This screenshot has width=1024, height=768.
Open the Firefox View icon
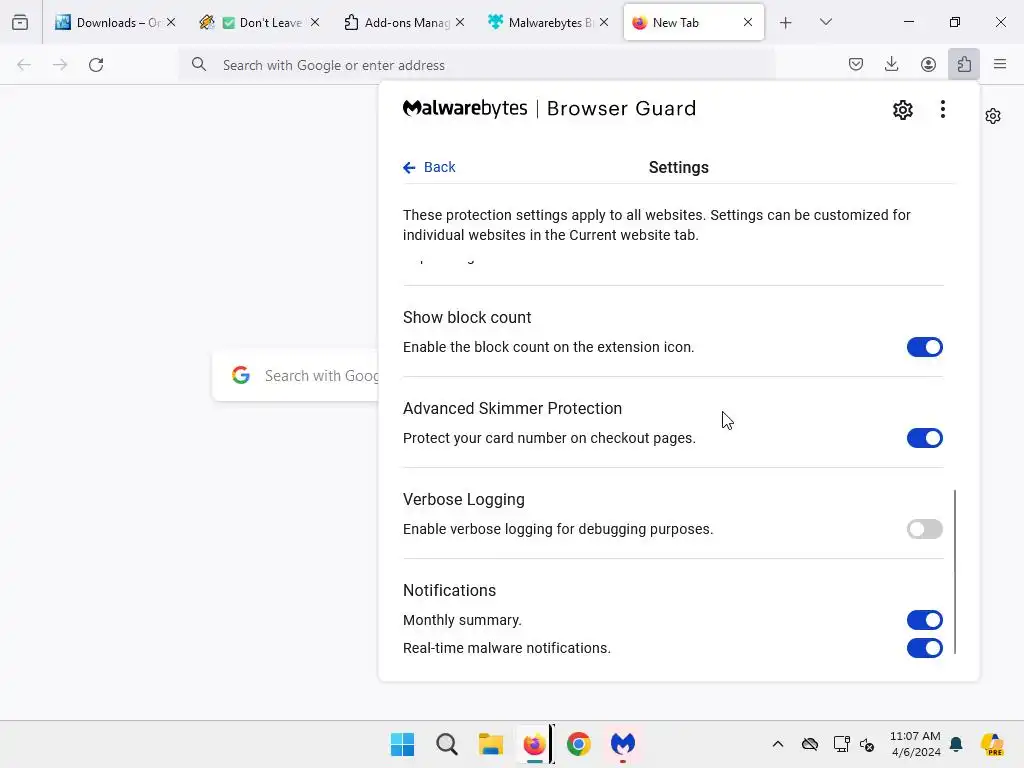(20, 22)
